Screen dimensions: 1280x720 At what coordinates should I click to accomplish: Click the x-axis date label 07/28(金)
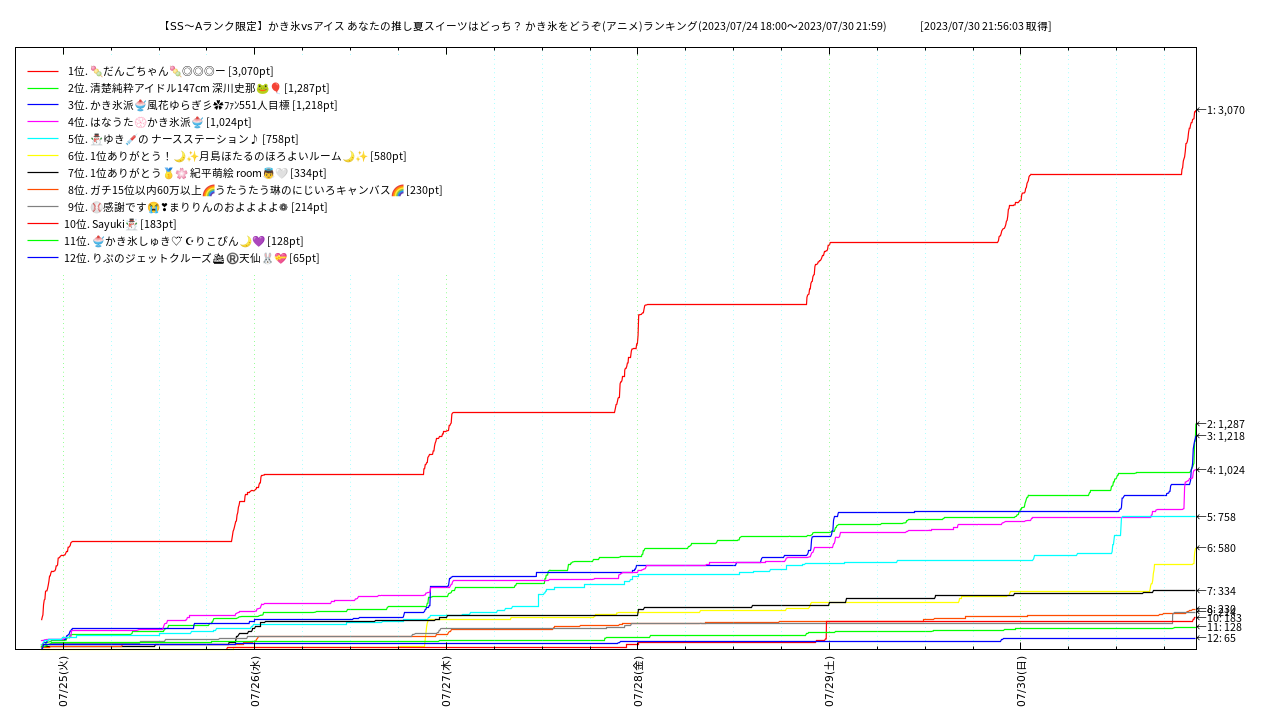point(638,682)
